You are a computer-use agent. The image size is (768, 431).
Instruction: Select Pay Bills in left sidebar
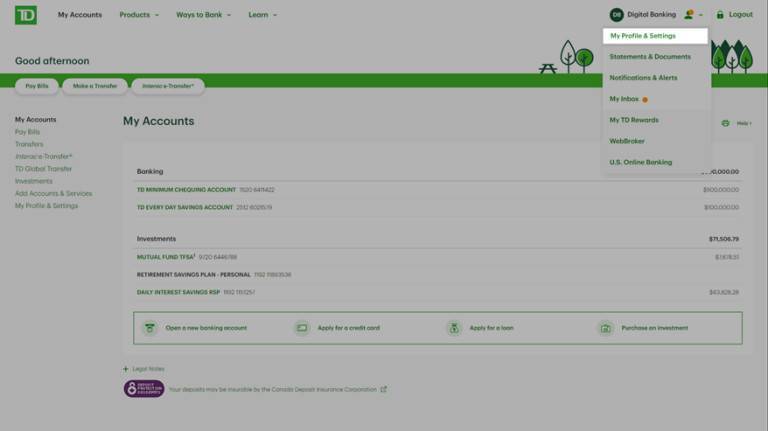[27, 132]
